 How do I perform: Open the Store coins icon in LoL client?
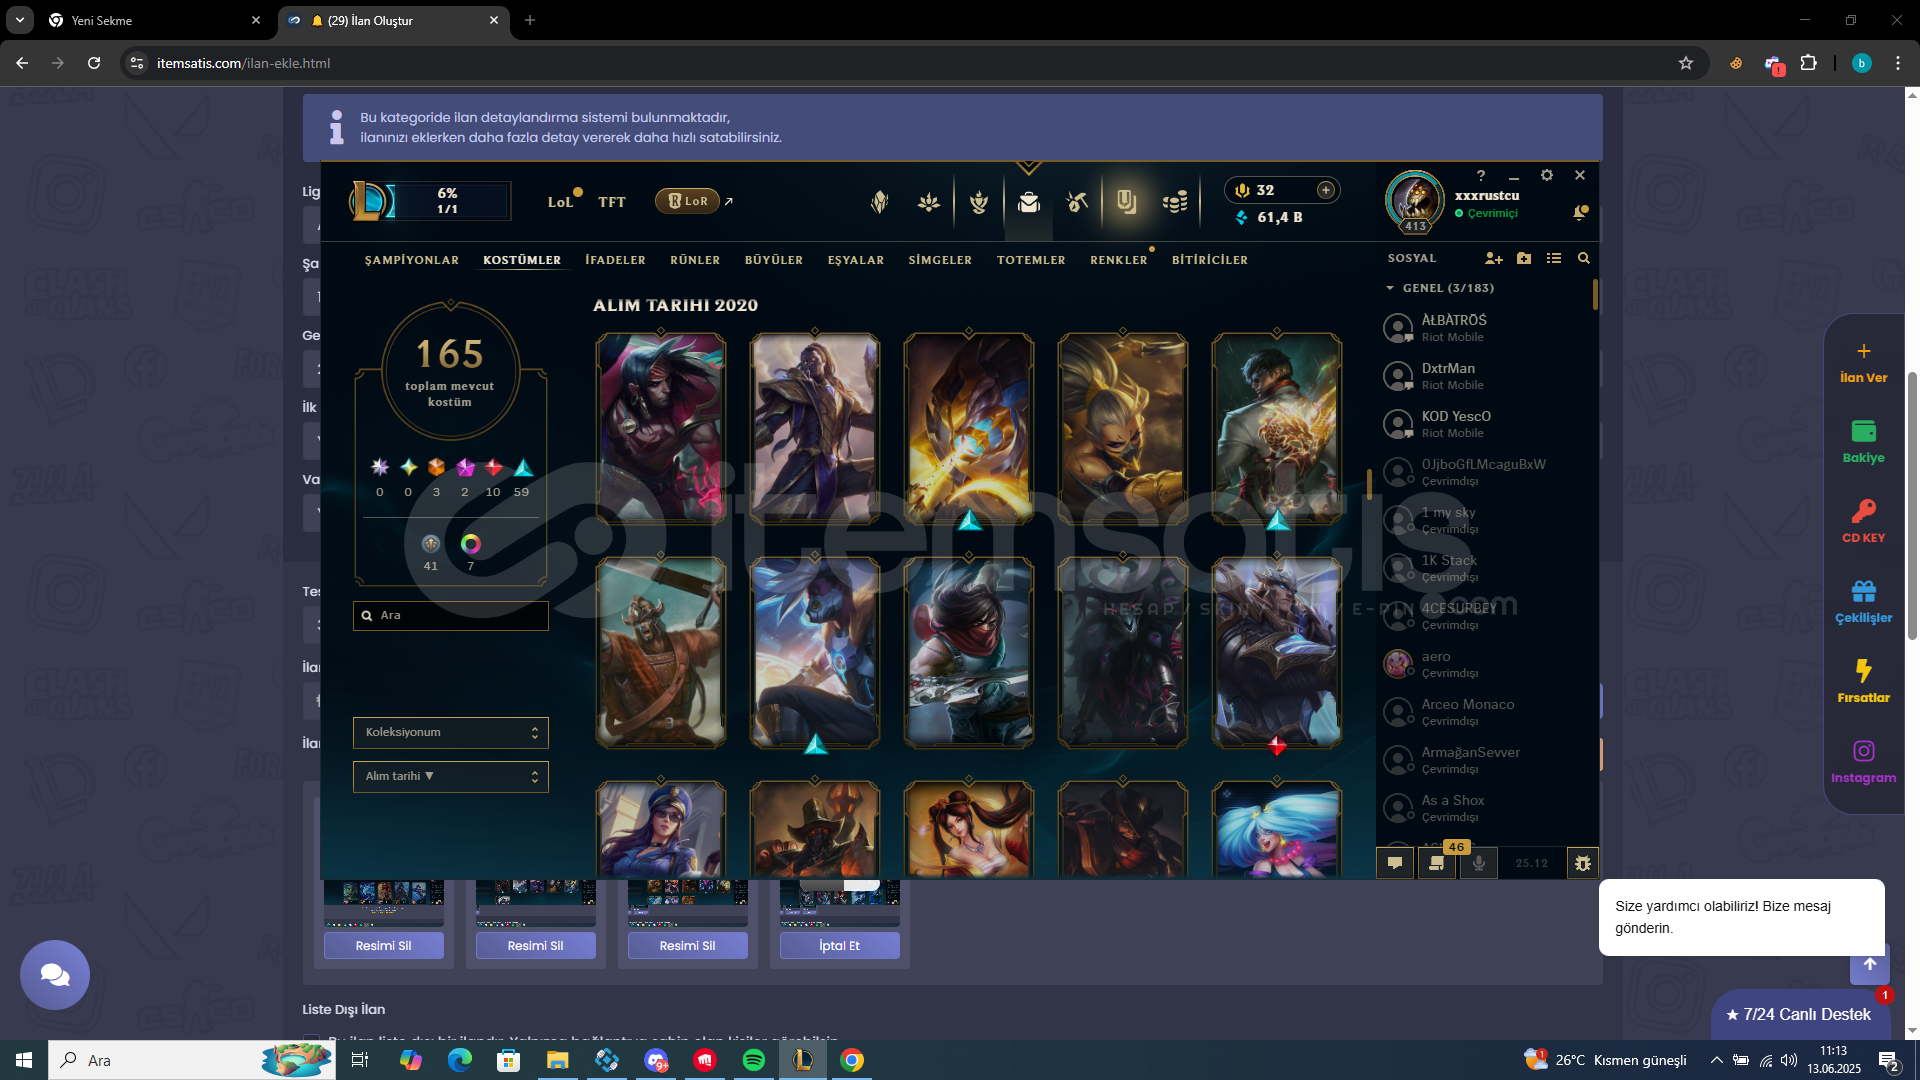click(x=1175, y=202)
